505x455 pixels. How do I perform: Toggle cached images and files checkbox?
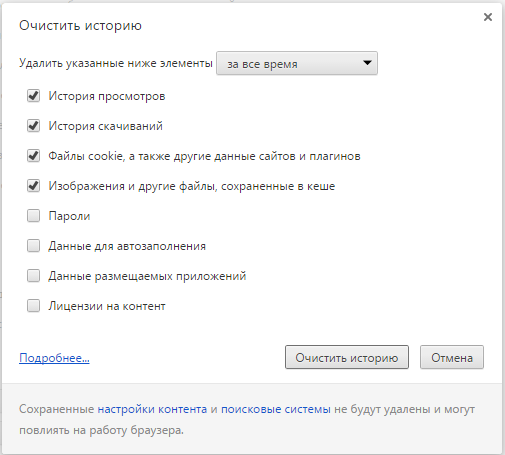[33, 186]
